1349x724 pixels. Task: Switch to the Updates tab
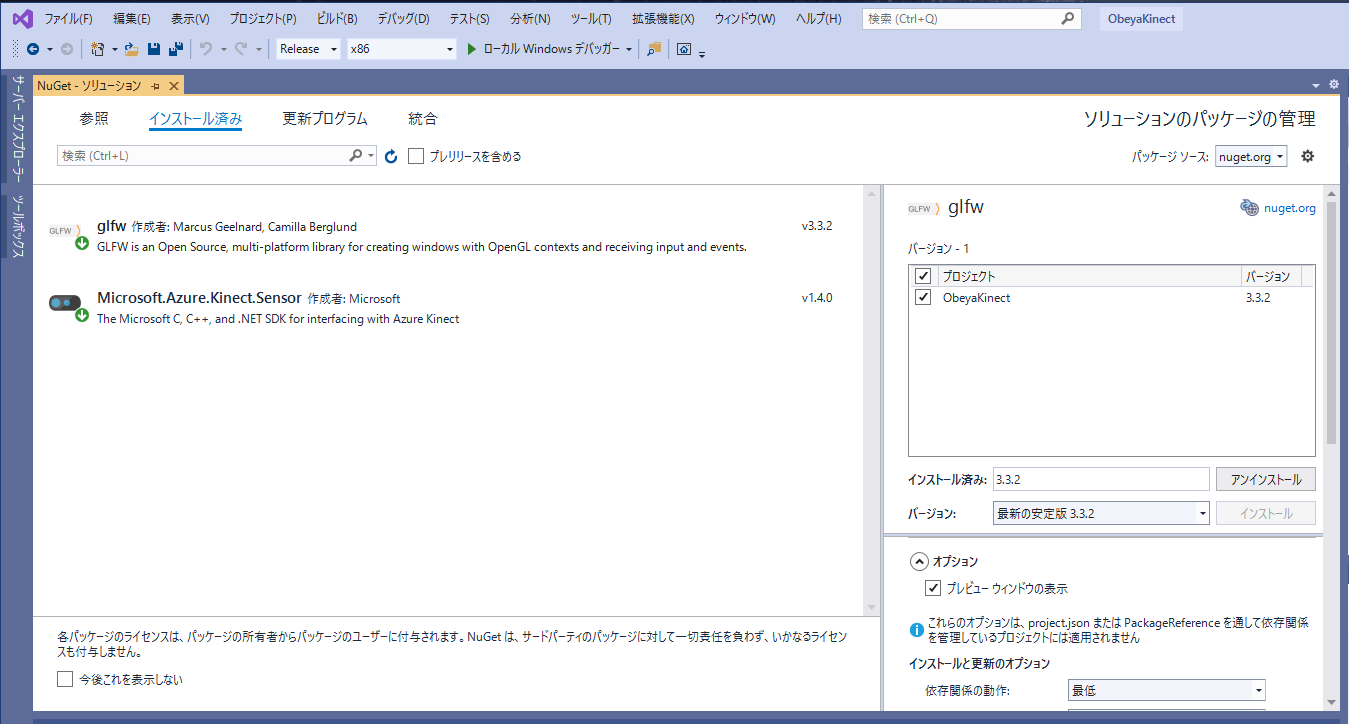(325, 119)
